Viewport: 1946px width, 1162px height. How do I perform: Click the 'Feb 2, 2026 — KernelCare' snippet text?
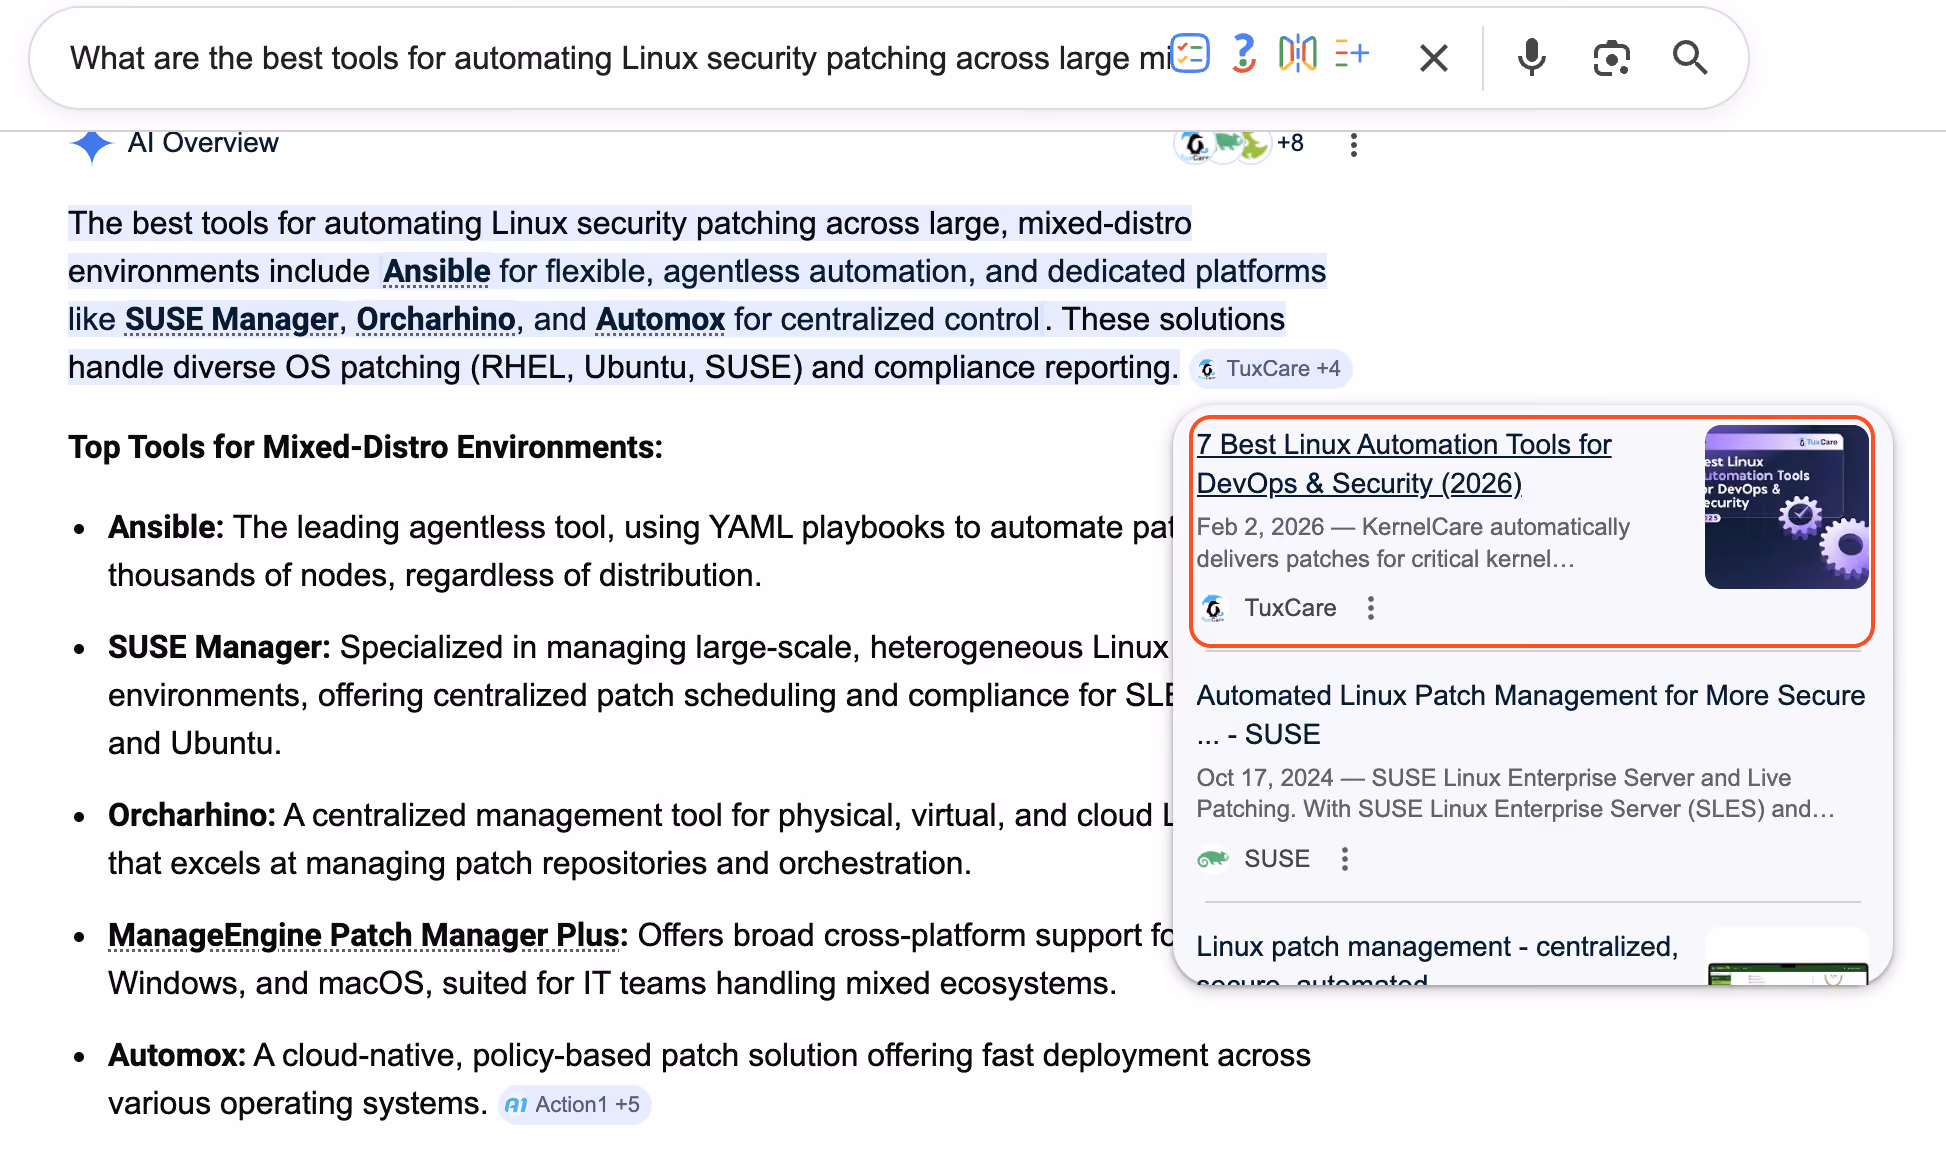click(x=1413, y=543)
